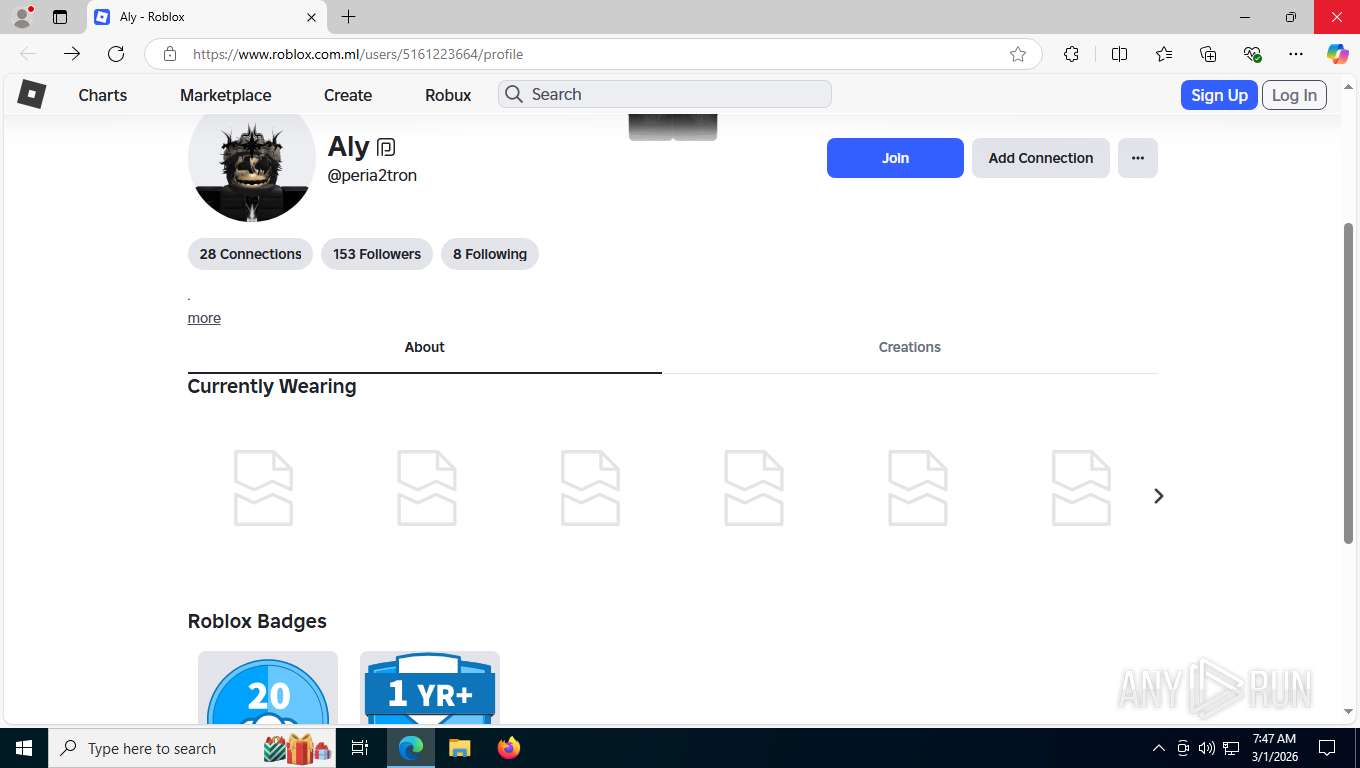The image size is (1360, 768).
Task: Switch to the Creations tab
Action: [910, 347]
